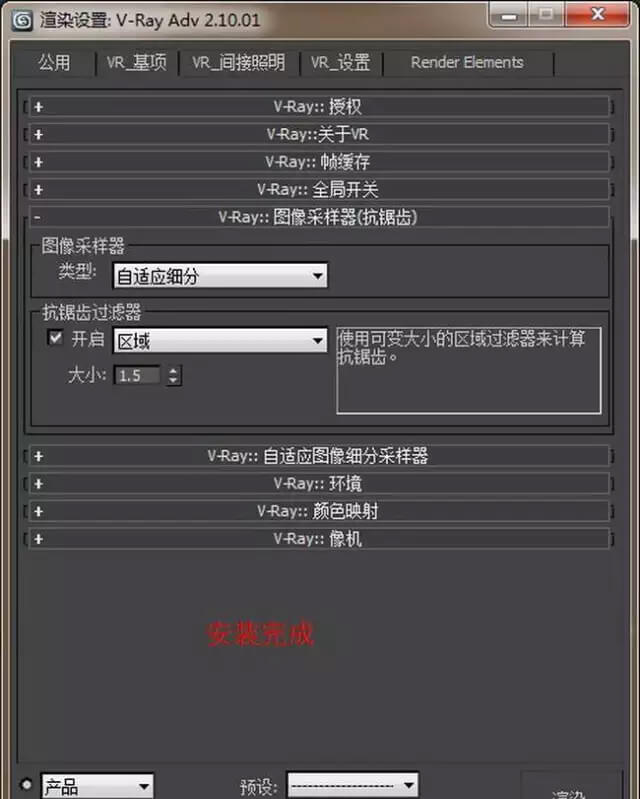
Task: Click the 大小 spinner arrows
Action: (173, 376)
